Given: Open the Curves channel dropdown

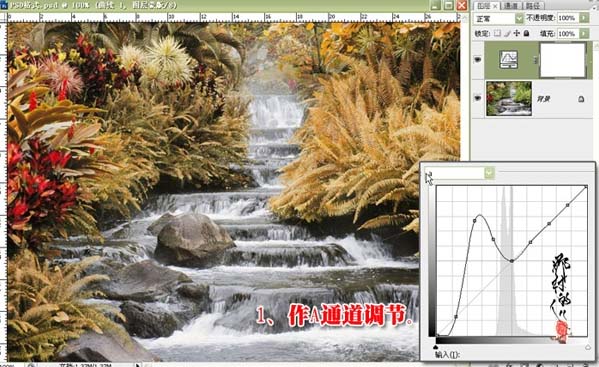Looking at the screenshot, I should 489,173.
